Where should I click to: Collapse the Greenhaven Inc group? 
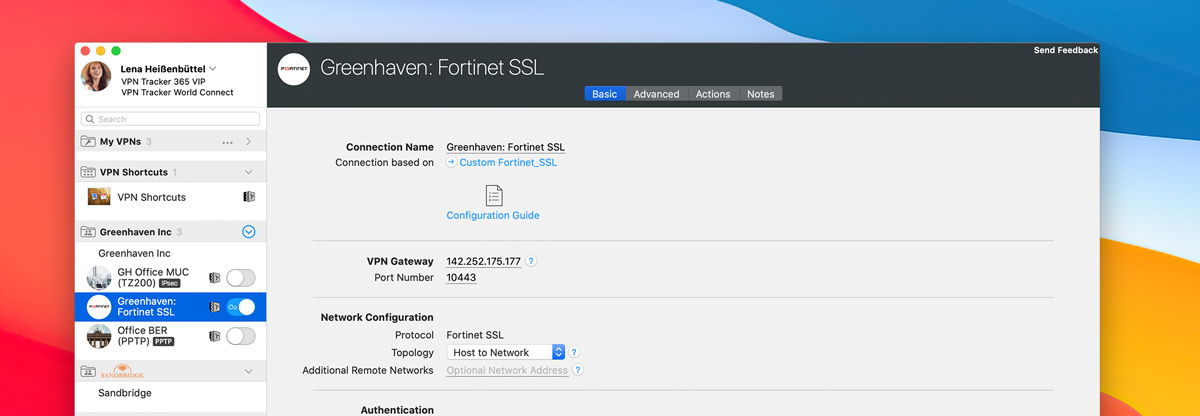pyautogui.click(x=249, y=232)
